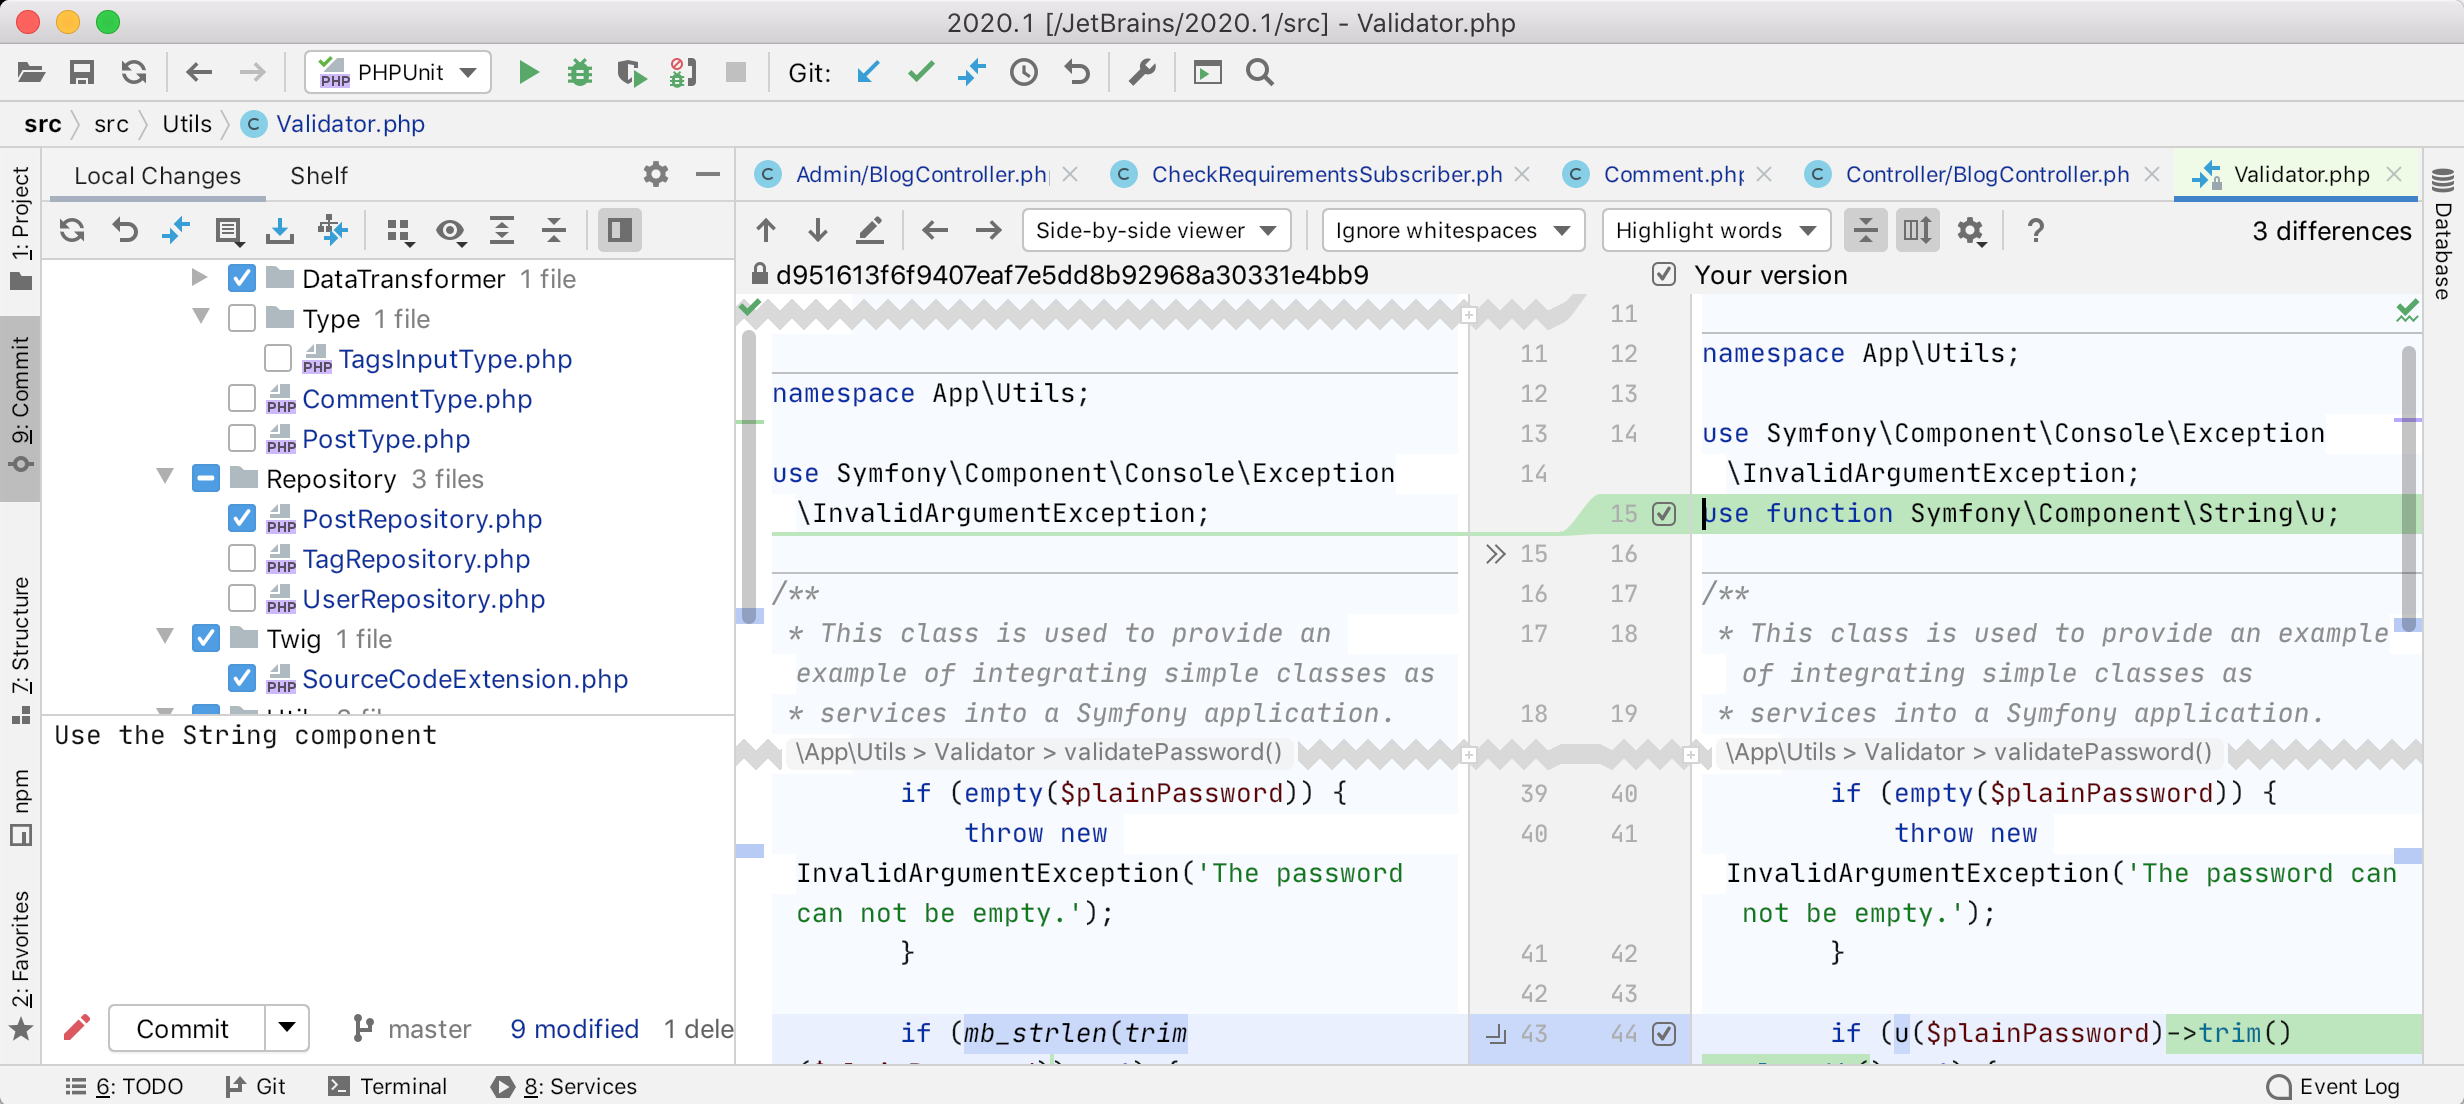This screenshot has height=1104, width=2464.
Task: Run PHPUnit with the green play button
Action: (x=528, y=72)
